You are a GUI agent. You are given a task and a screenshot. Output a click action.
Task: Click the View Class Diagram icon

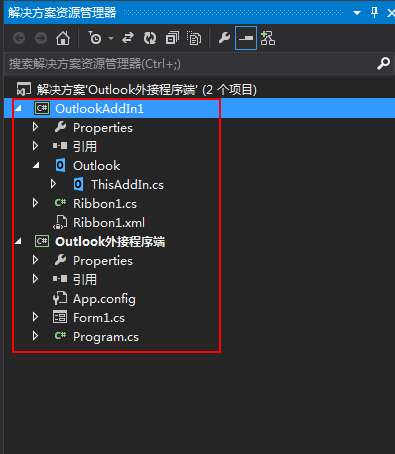[x=268, y=38]
